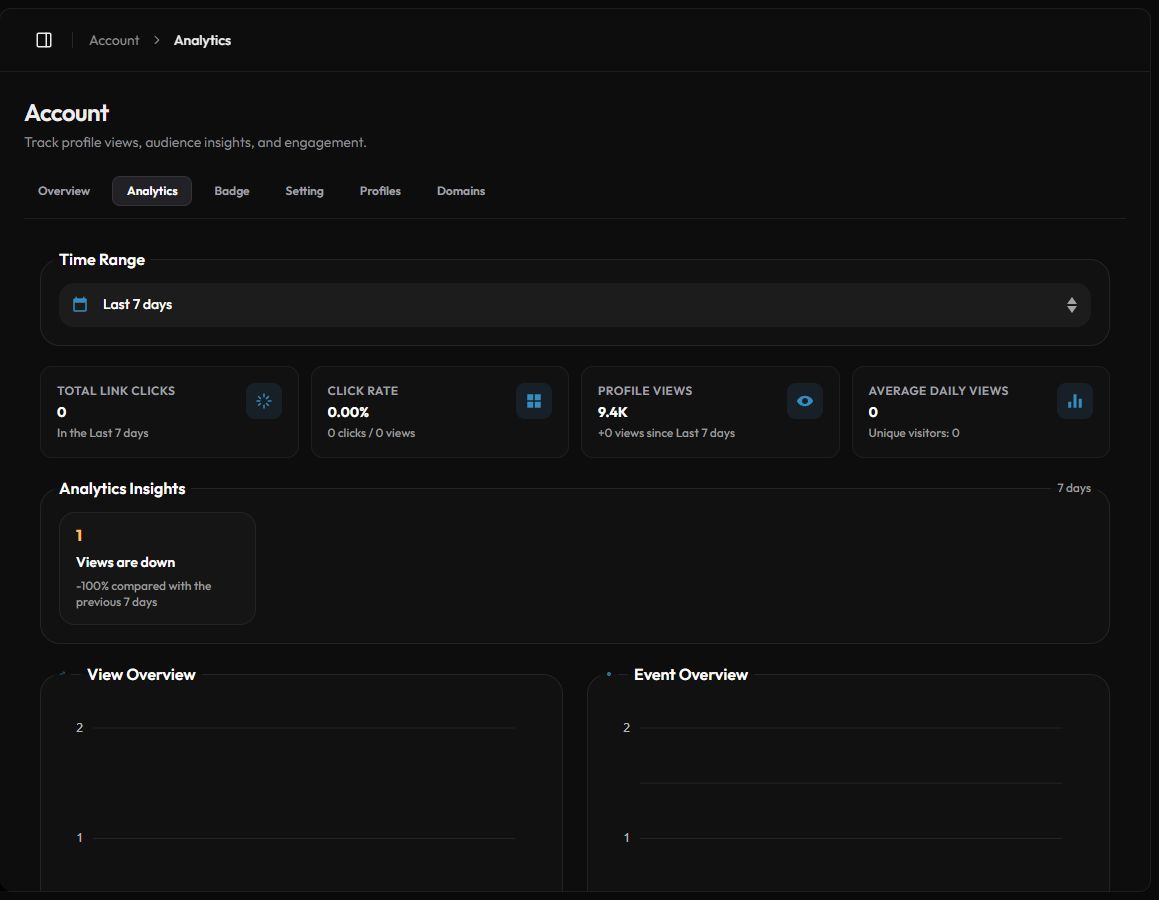Viewport: 1159px width, 900px height.
Task: Click the Average Daily Views card
Action: pos(980,412)
